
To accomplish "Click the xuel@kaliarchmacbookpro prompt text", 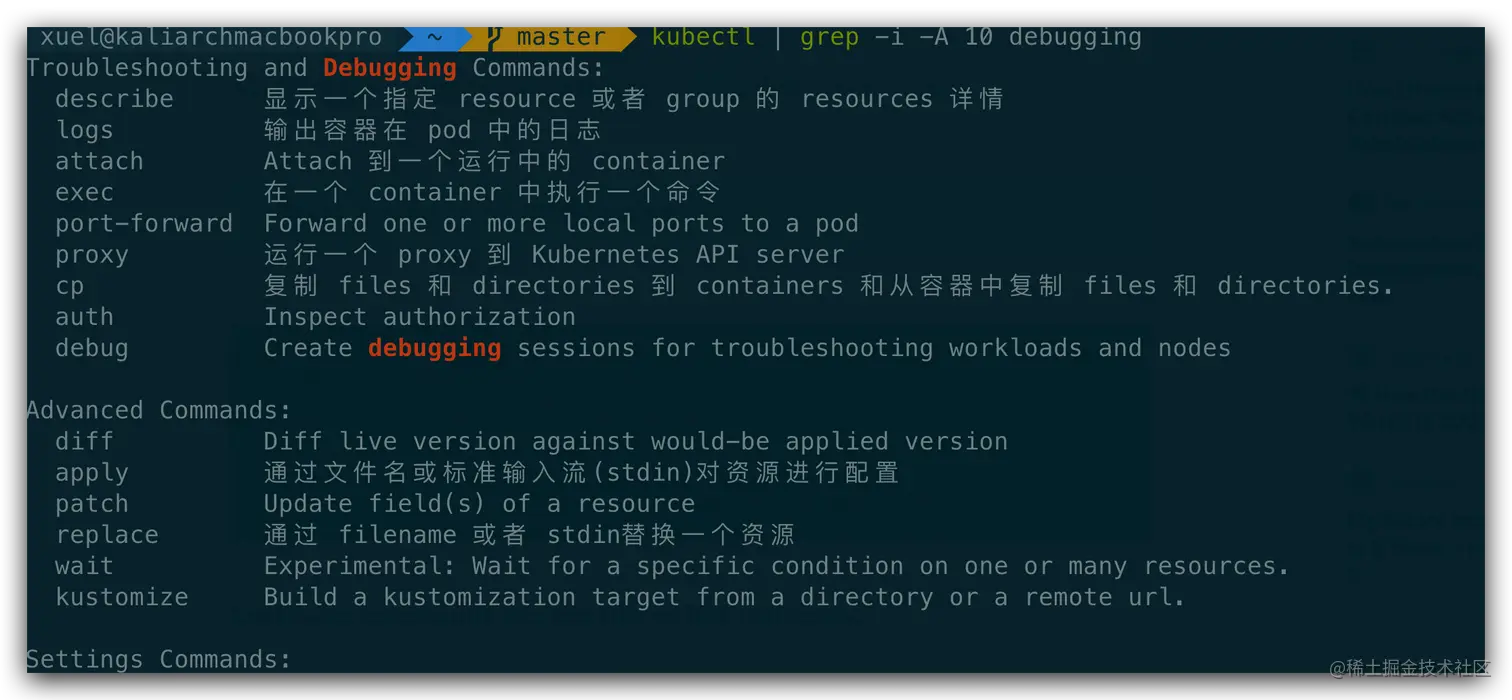I will 211,37.
